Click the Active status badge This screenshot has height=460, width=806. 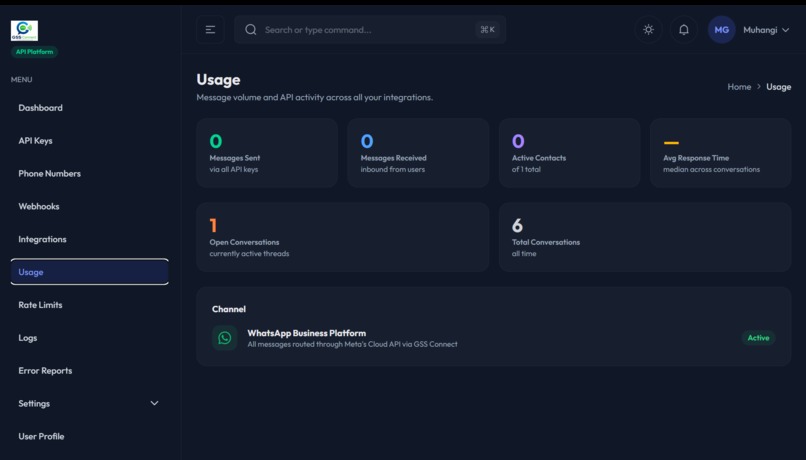pos(758,338)
